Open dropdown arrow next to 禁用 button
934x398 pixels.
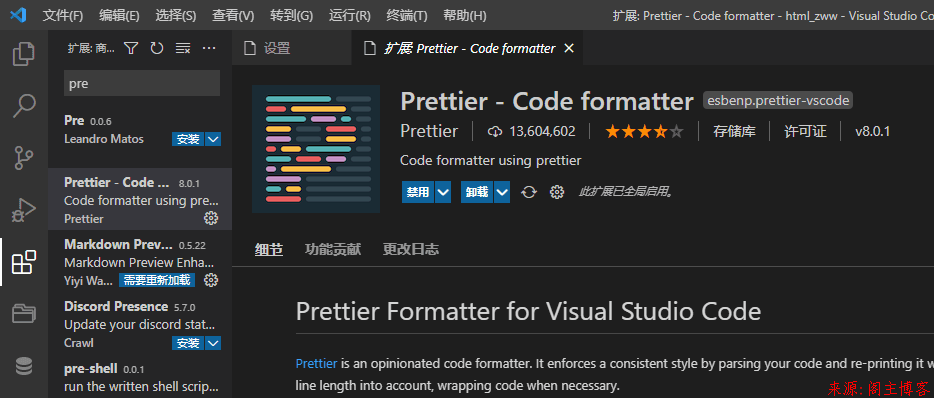[x=443, y=192]
